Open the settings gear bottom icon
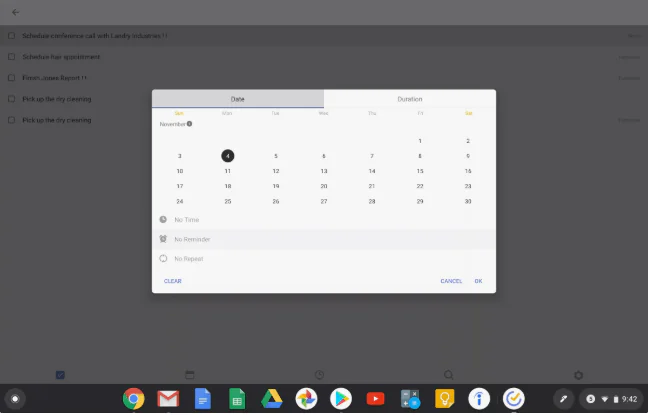This screenshot has height=415, width=648. (x=578, y=375)
